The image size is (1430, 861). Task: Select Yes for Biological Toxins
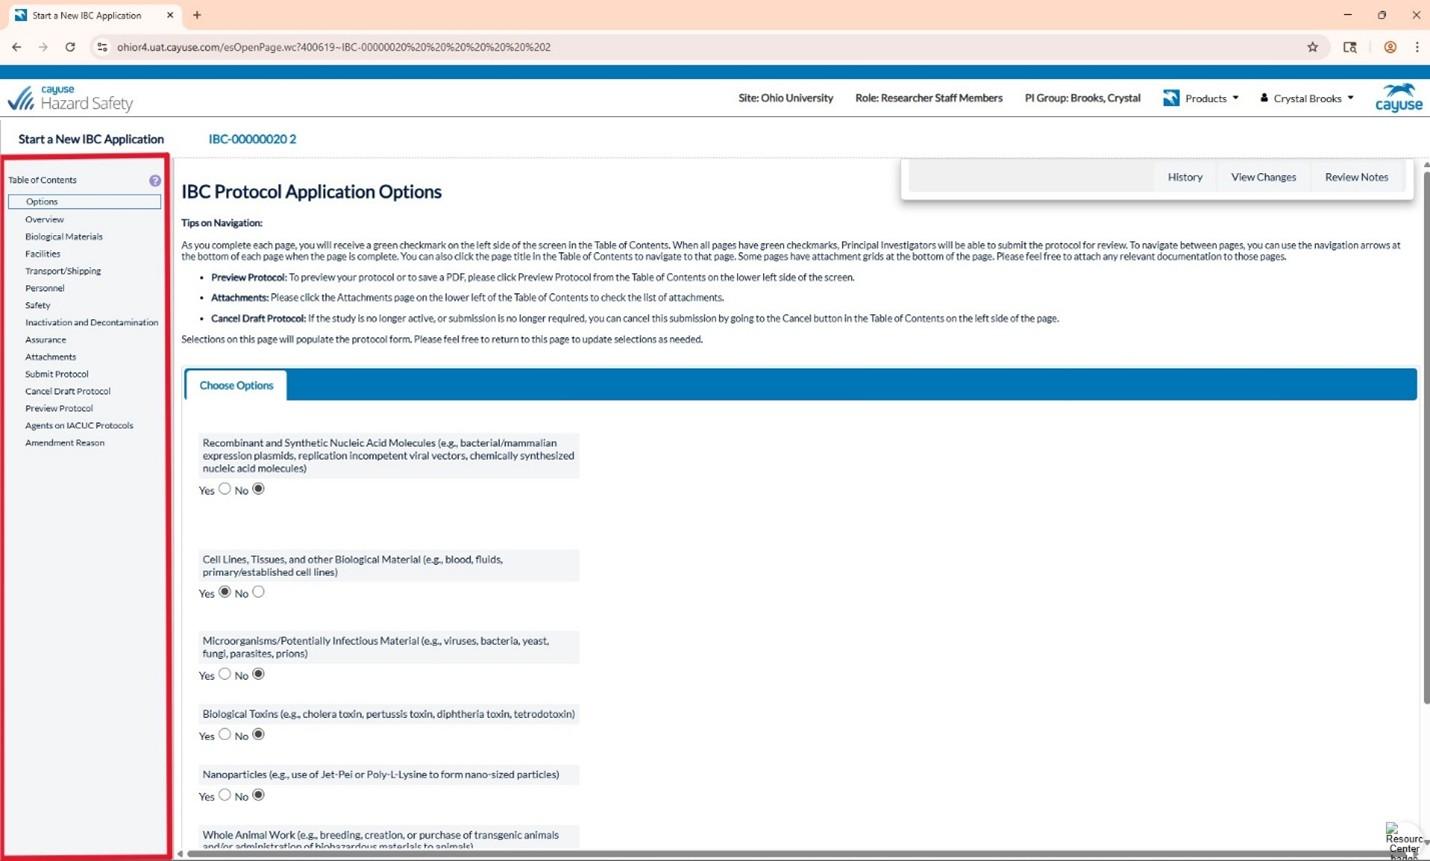pyautogui.click(x=225, y=735)
